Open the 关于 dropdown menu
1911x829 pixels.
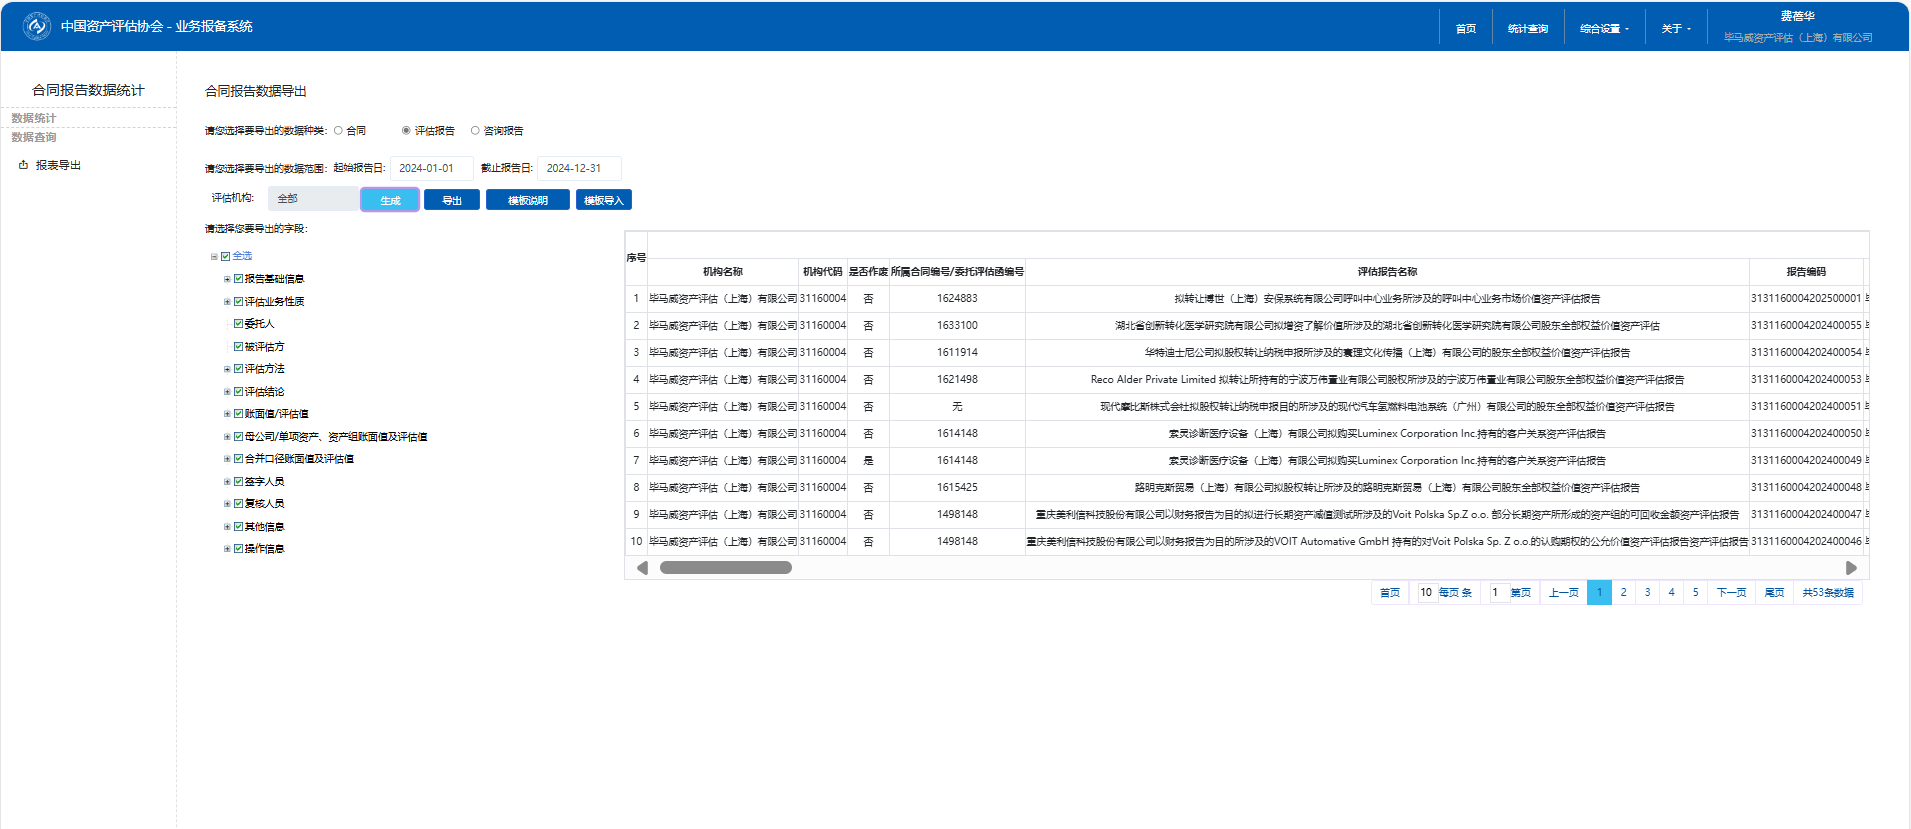click(x=1675, y=29)
